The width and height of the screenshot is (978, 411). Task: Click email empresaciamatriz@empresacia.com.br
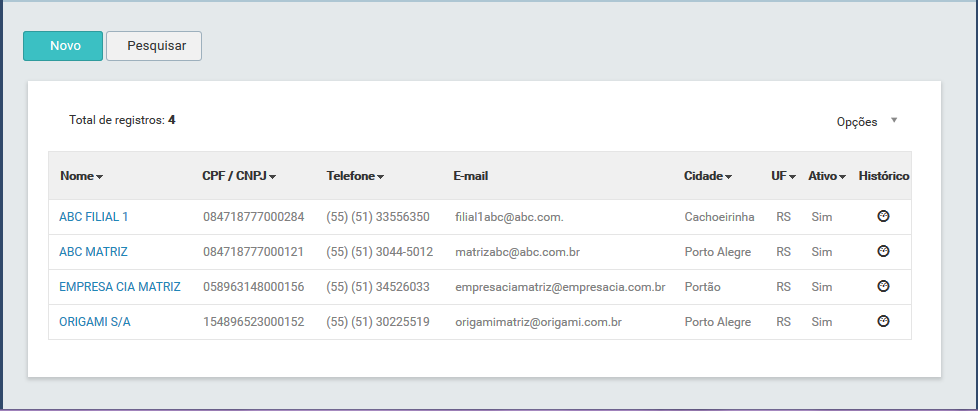pyautogui.click(x=560, y=287)
